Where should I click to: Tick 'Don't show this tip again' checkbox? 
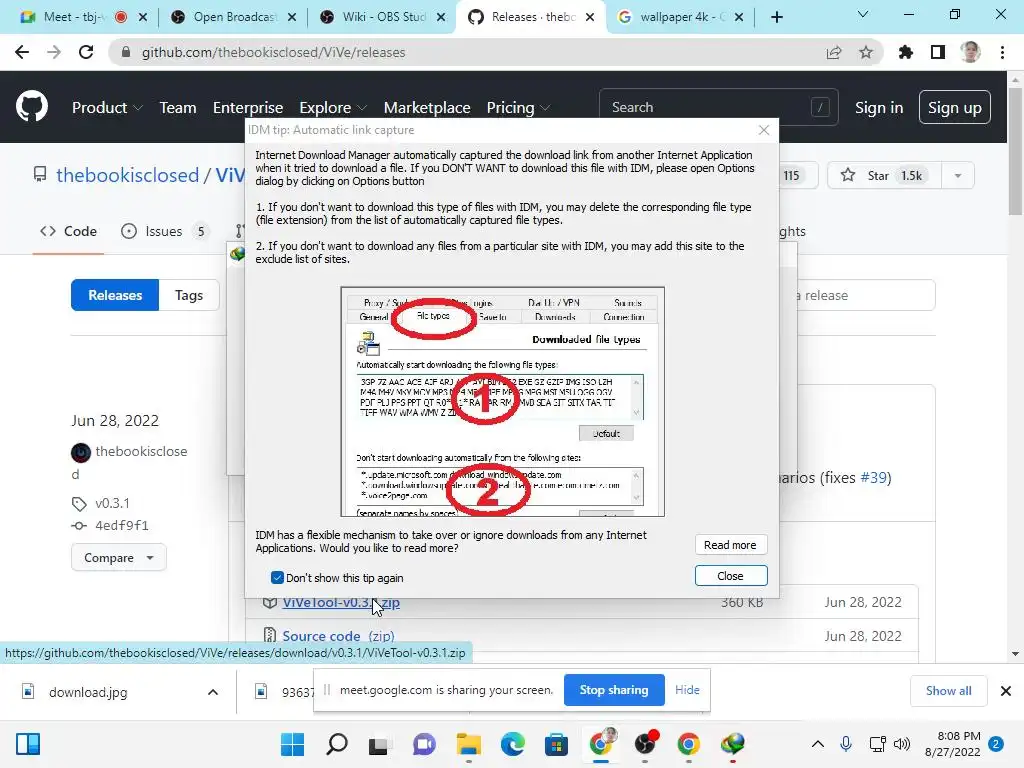point(277,578)
